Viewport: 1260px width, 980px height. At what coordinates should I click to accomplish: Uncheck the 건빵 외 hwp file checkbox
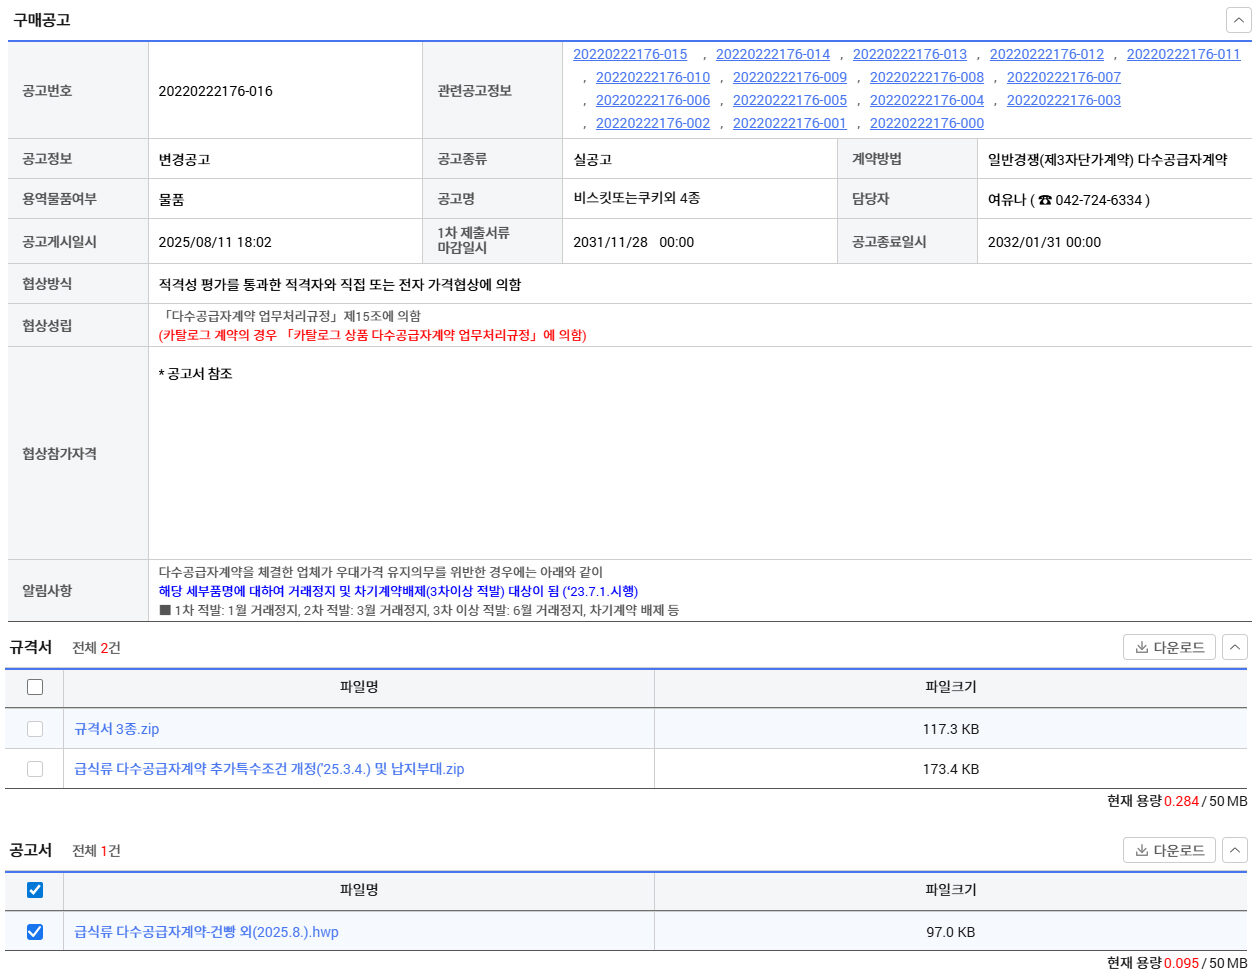point(35,932)
